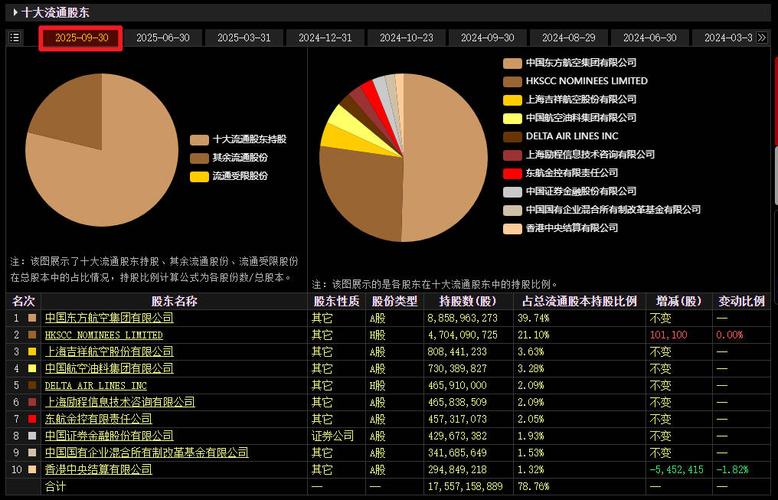Open shareholder link DELTA AIR LINES INC in table
778x500 pixels.
(96, 385)
